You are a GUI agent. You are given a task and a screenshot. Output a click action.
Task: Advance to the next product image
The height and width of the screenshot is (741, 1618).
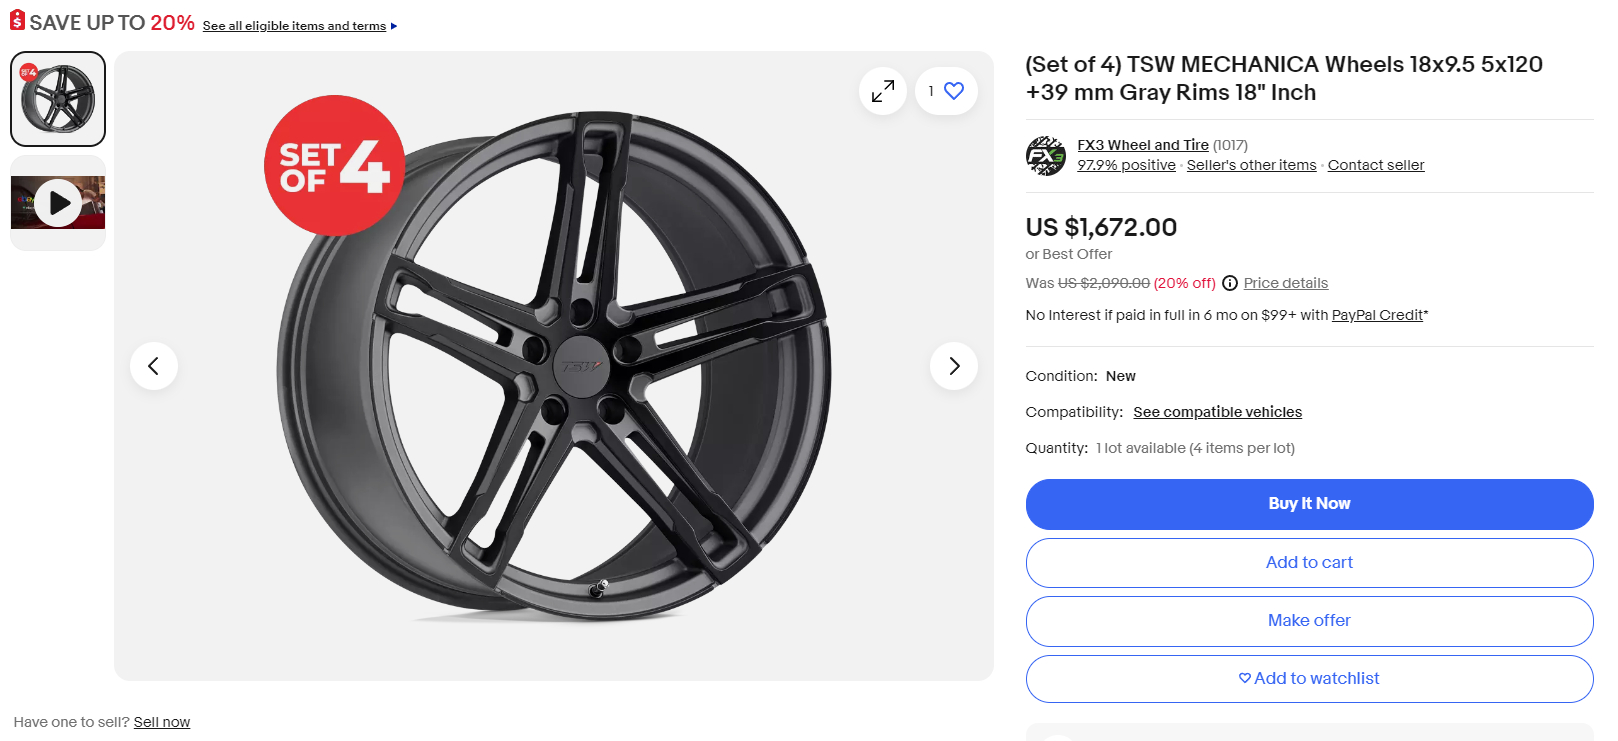954,366
